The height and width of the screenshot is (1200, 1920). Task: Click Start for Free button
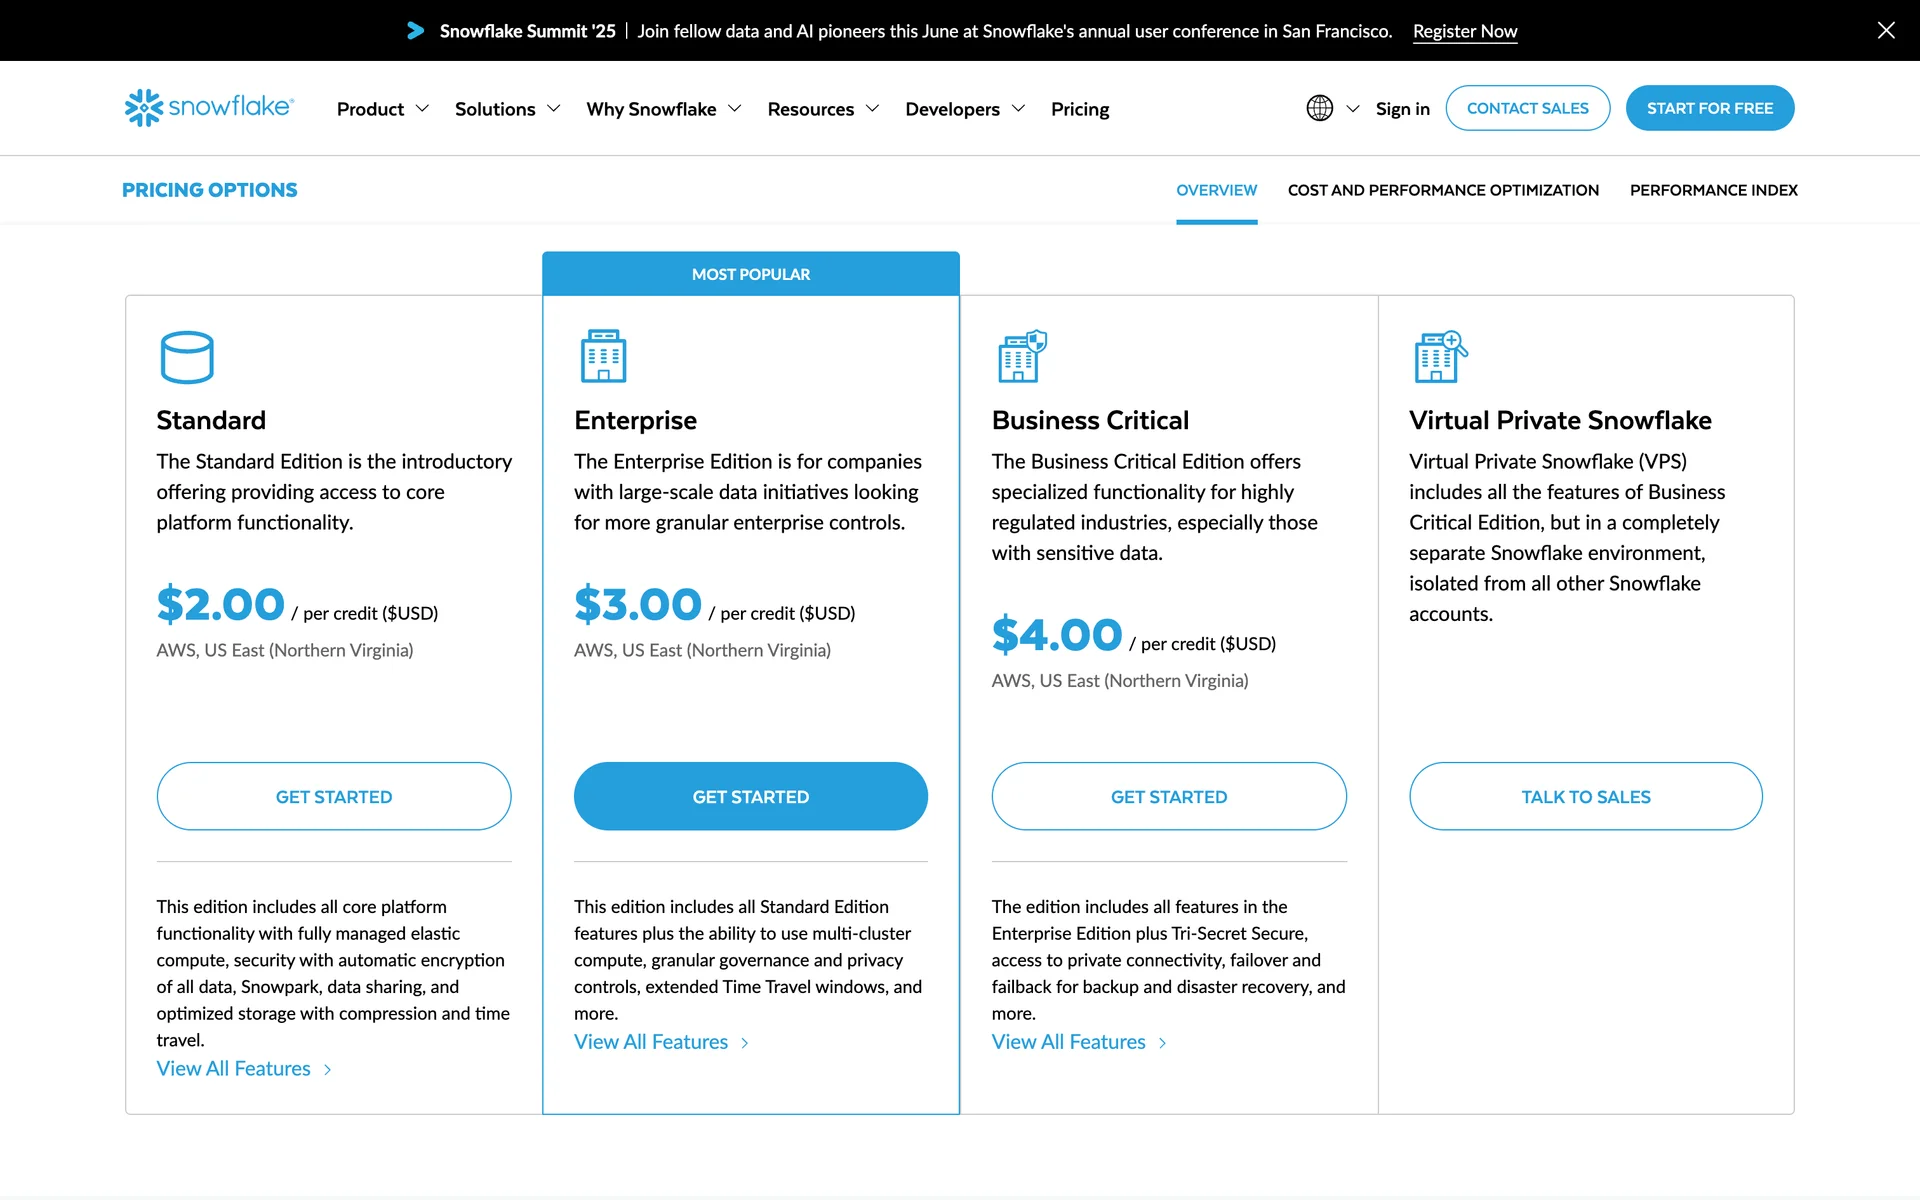pos(1709,108)
